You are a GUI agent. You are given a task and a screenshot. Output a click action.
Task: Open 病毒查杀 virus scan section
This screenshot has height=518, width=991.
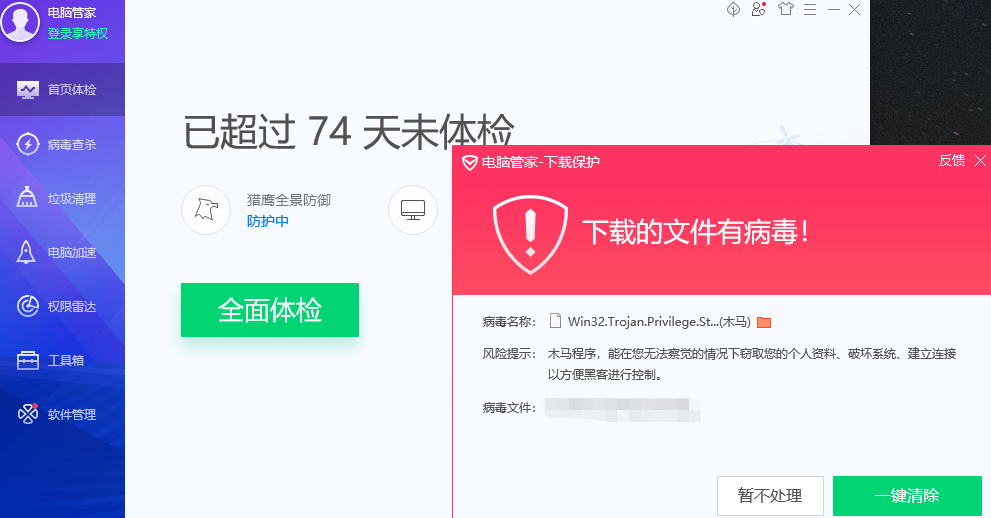pyautogui.click(x=63, y=144)
